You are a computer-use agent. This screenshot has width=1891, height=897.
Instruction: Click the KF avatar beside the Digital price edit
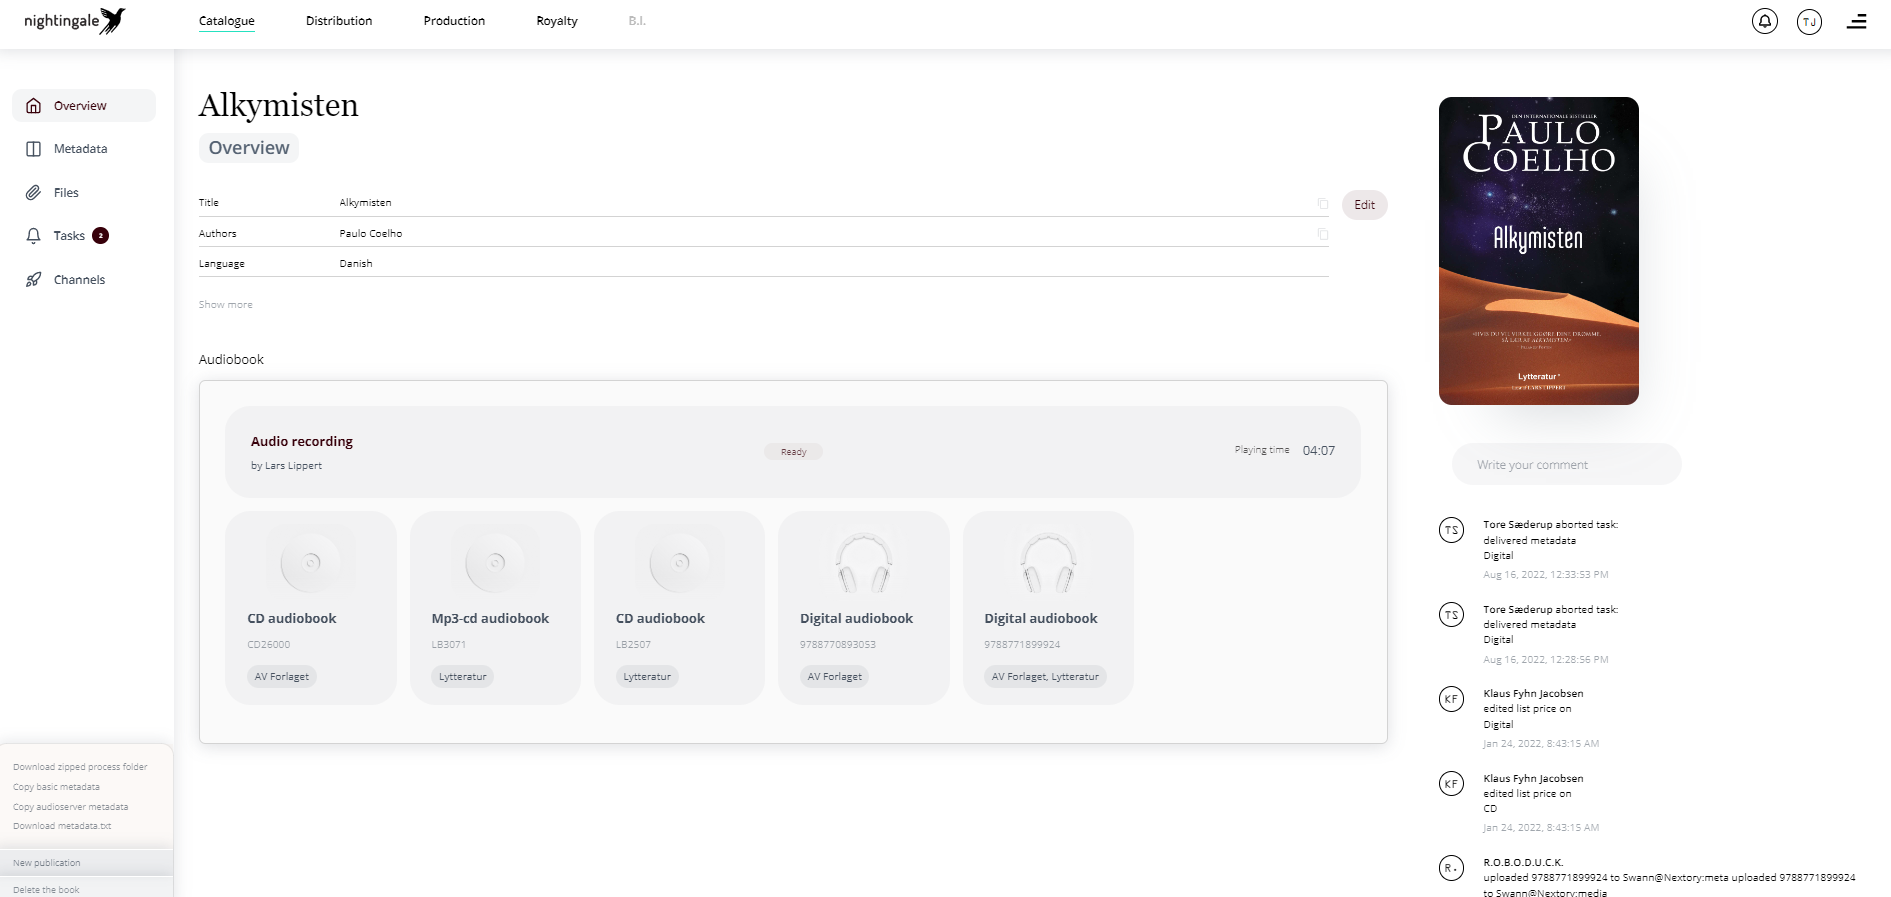click(x=1451, y=699)
